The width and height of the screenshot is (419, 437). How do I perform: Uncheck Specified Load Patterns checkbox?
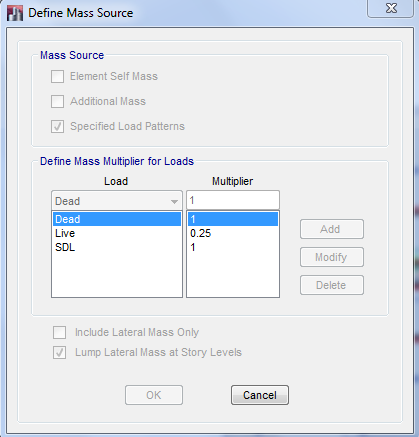(x=57, y=126)
